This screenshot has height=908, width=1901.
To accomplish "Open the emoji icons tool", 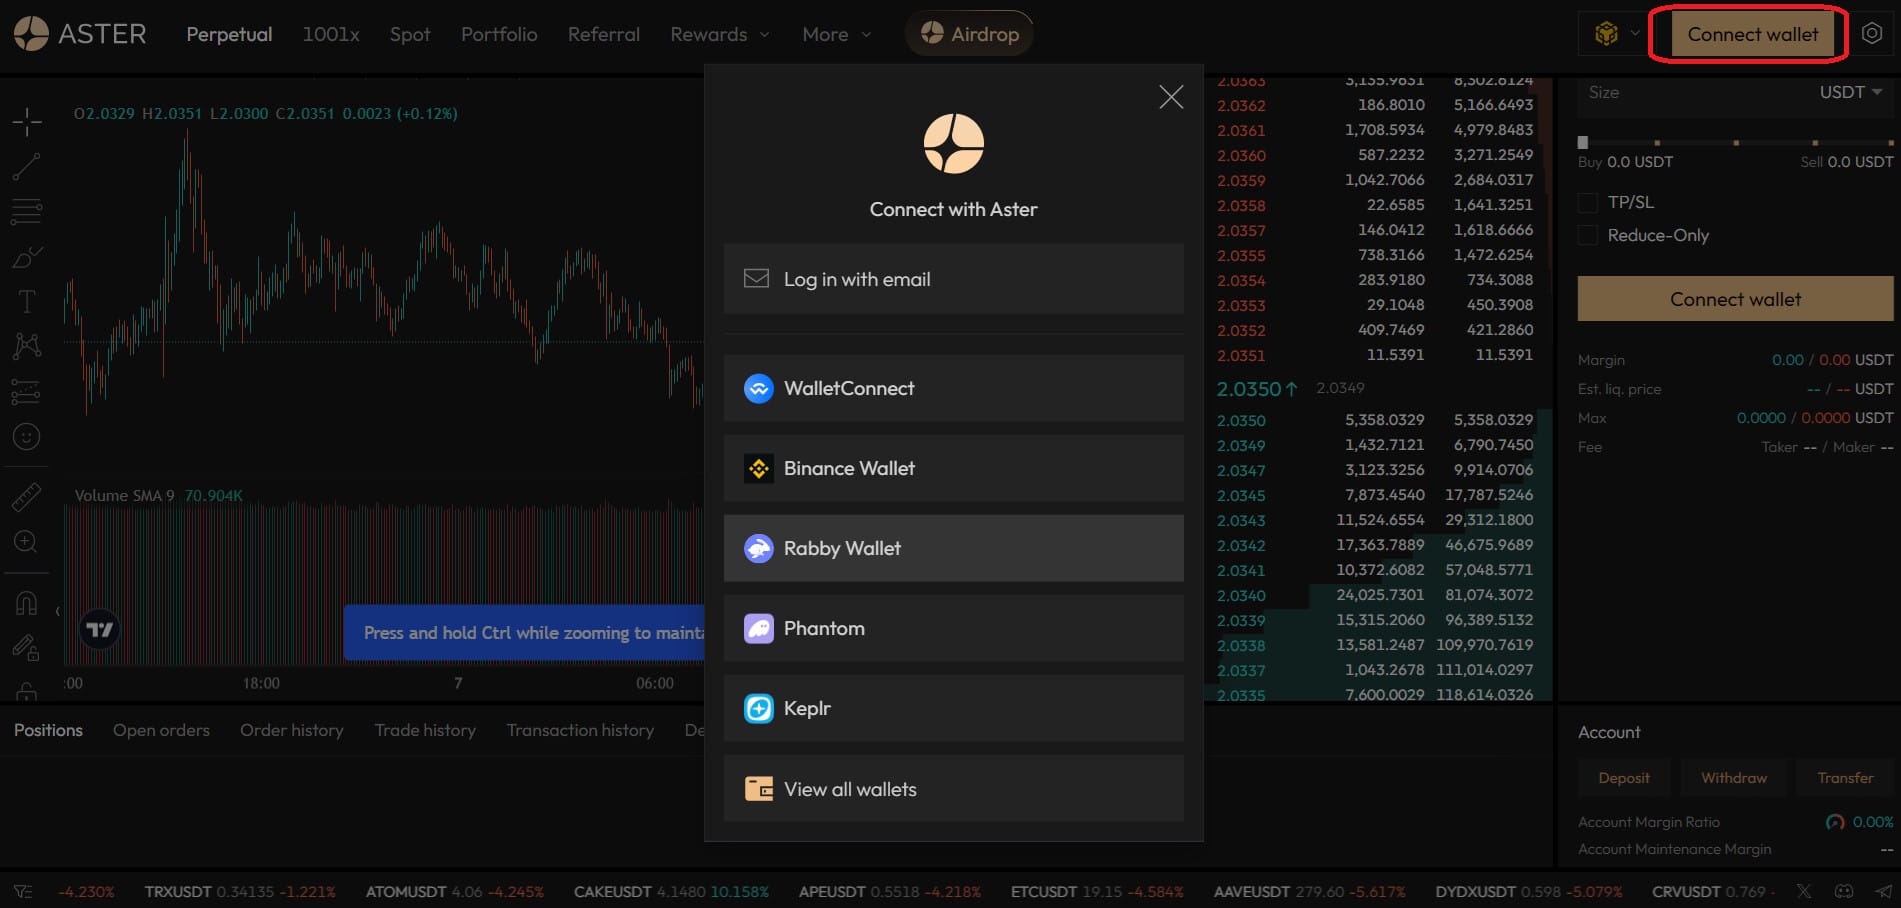I will 27,437.
